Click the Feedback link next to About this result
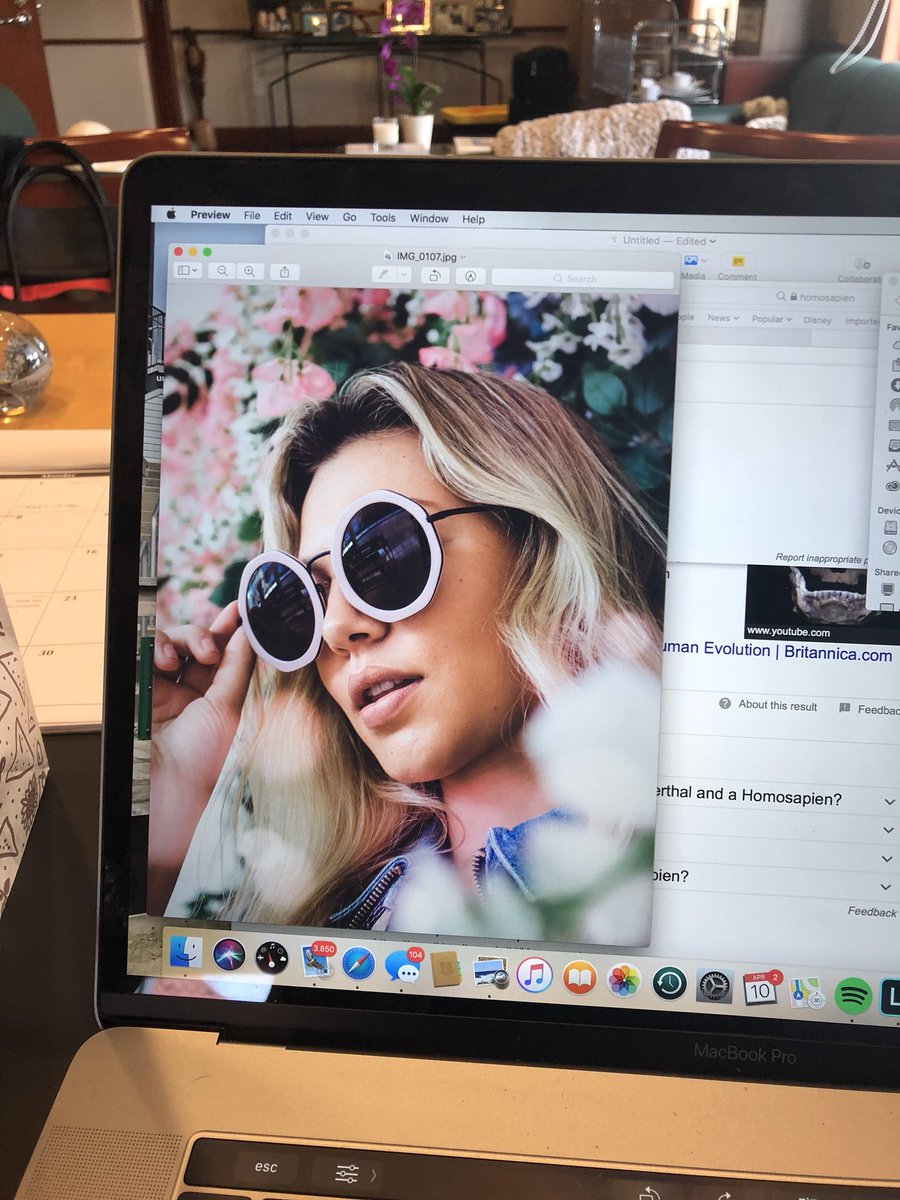 [869, 709]
